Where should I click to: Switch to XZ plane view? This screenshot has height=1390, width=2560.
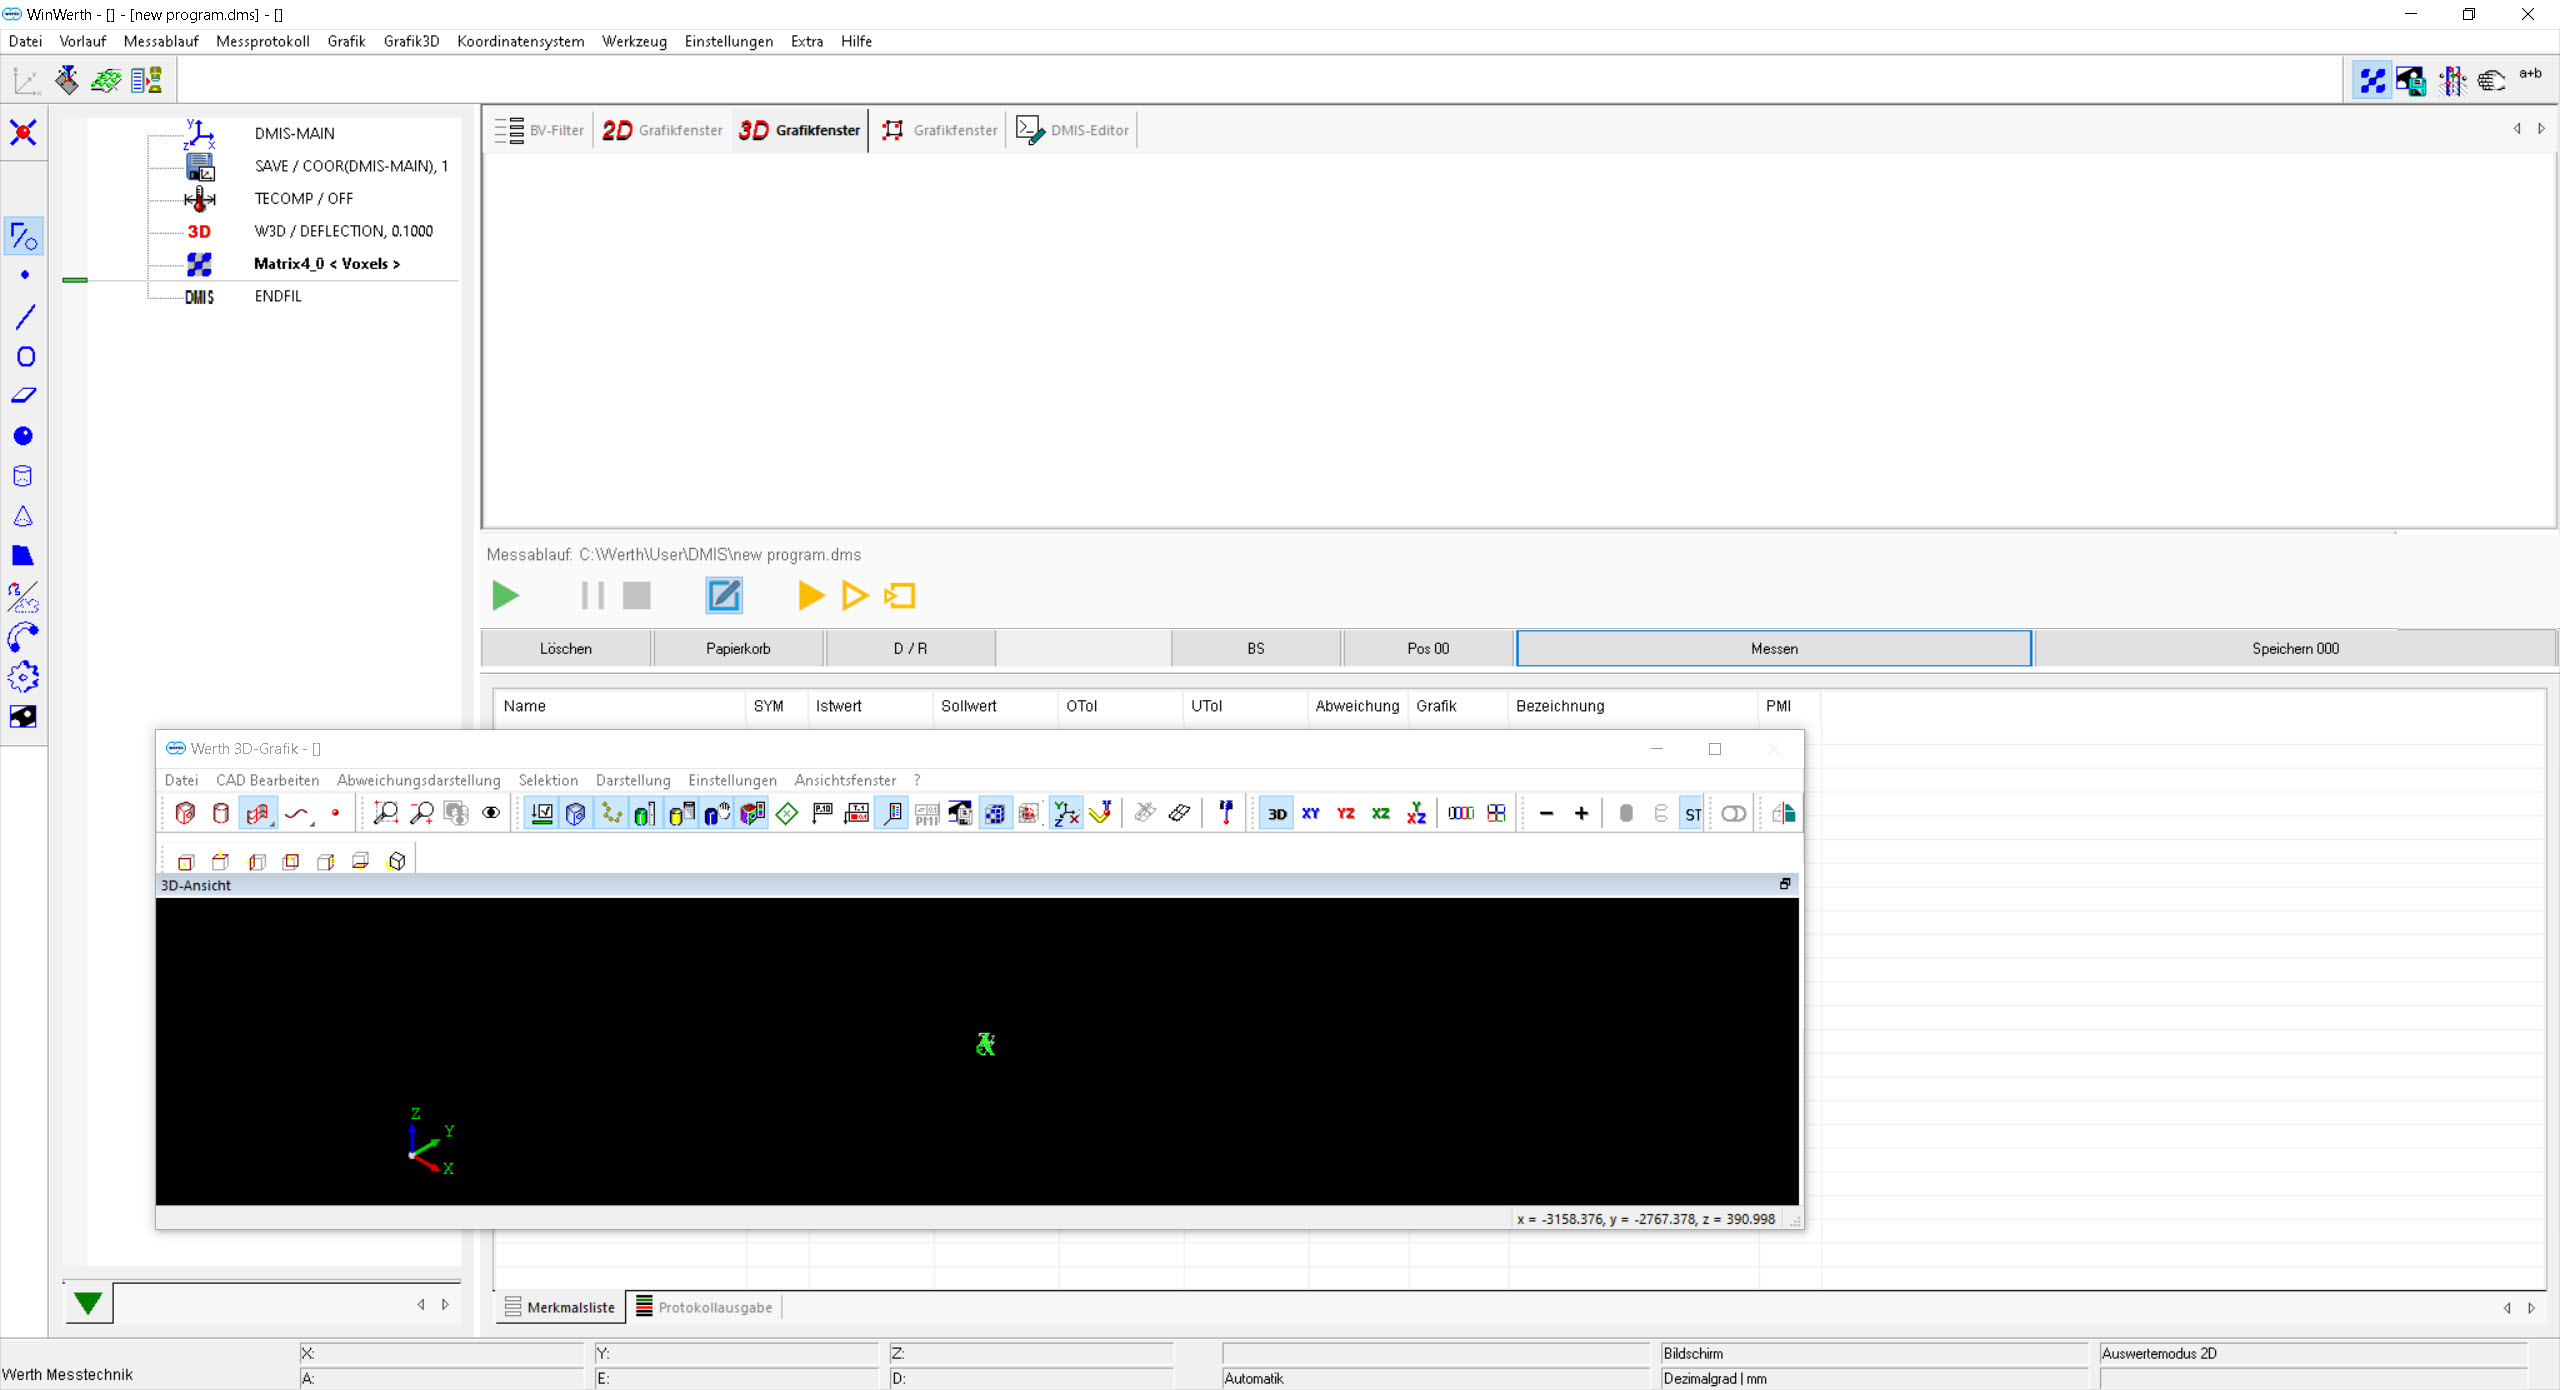coord(1381,814)
